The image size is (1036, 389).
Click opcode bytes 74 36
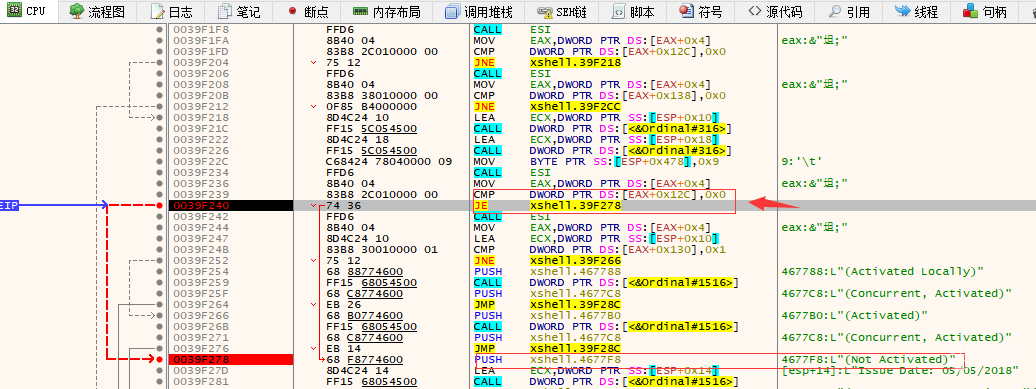point(344,205)
